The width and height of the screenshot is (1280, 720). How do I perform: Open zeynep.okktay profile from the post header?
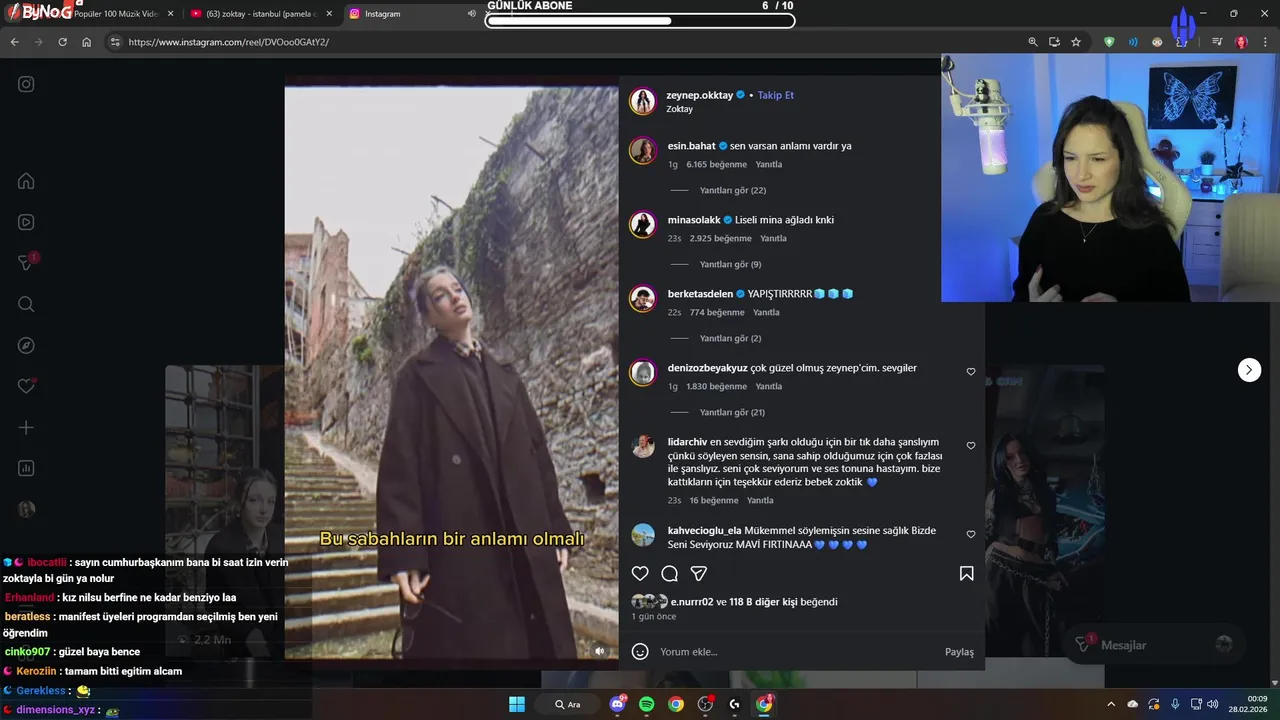pyautogui.click(x=699, y=95)
